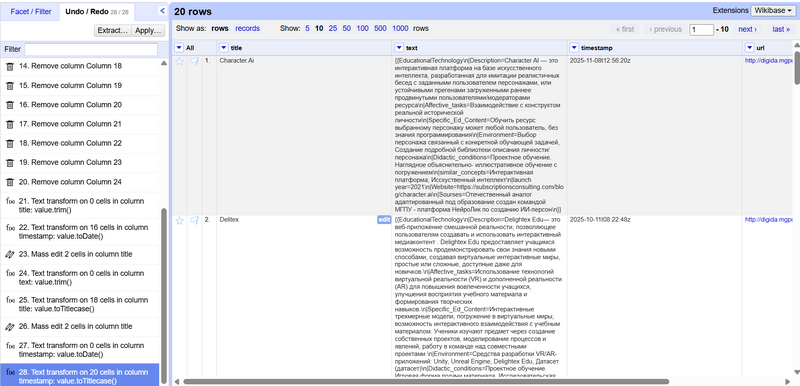Select history step 19 trash icon
Image resolution: width=800 pixels, height=386 pixels.
(x=10, y=163)
